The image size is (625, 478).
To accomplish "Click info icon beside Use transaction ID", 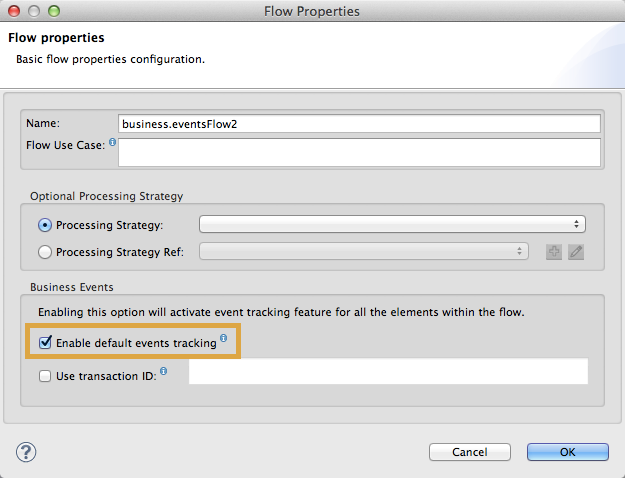I will point(163,372).
